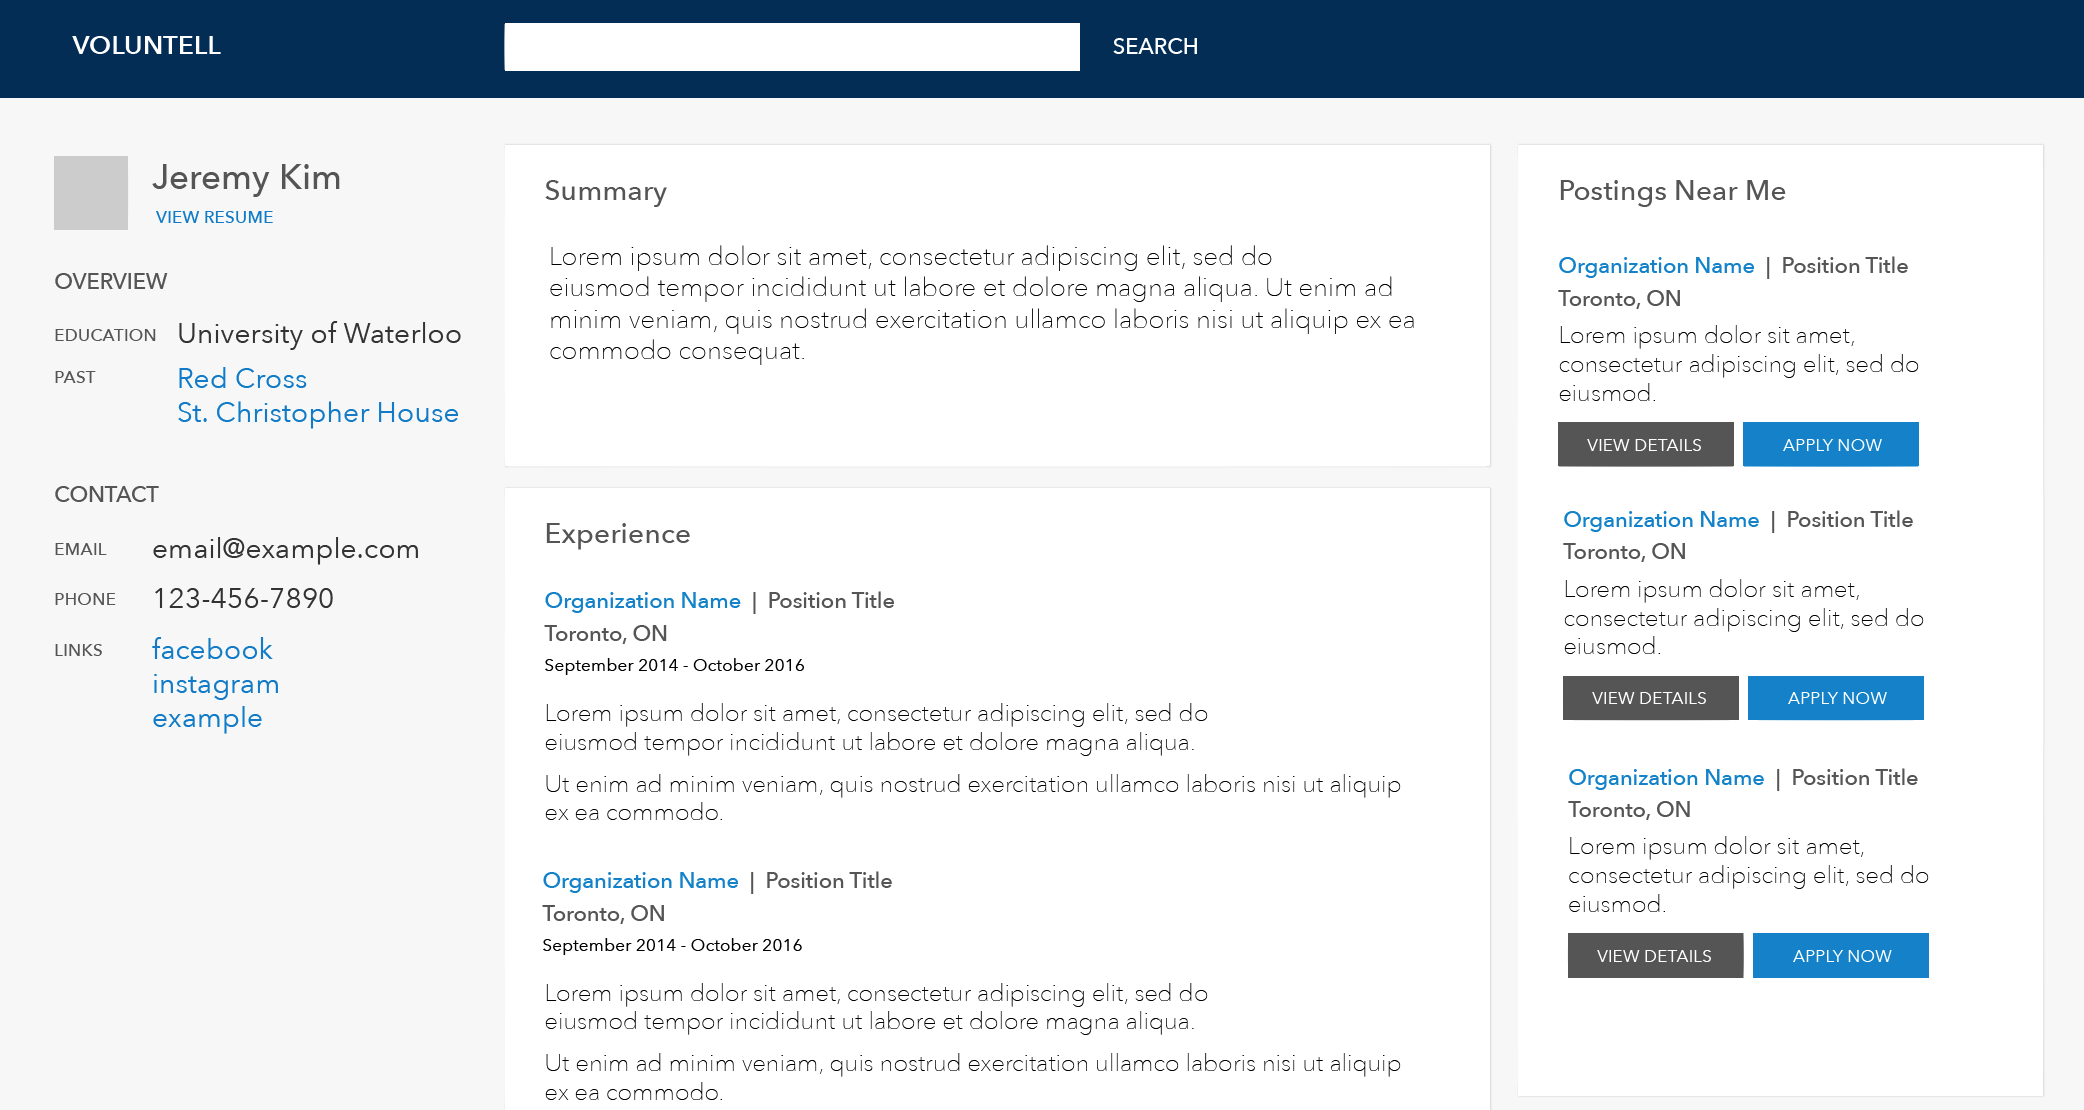Click the SEARCH button
The image size is (2084, 1110).
[x=1155, y=46]
